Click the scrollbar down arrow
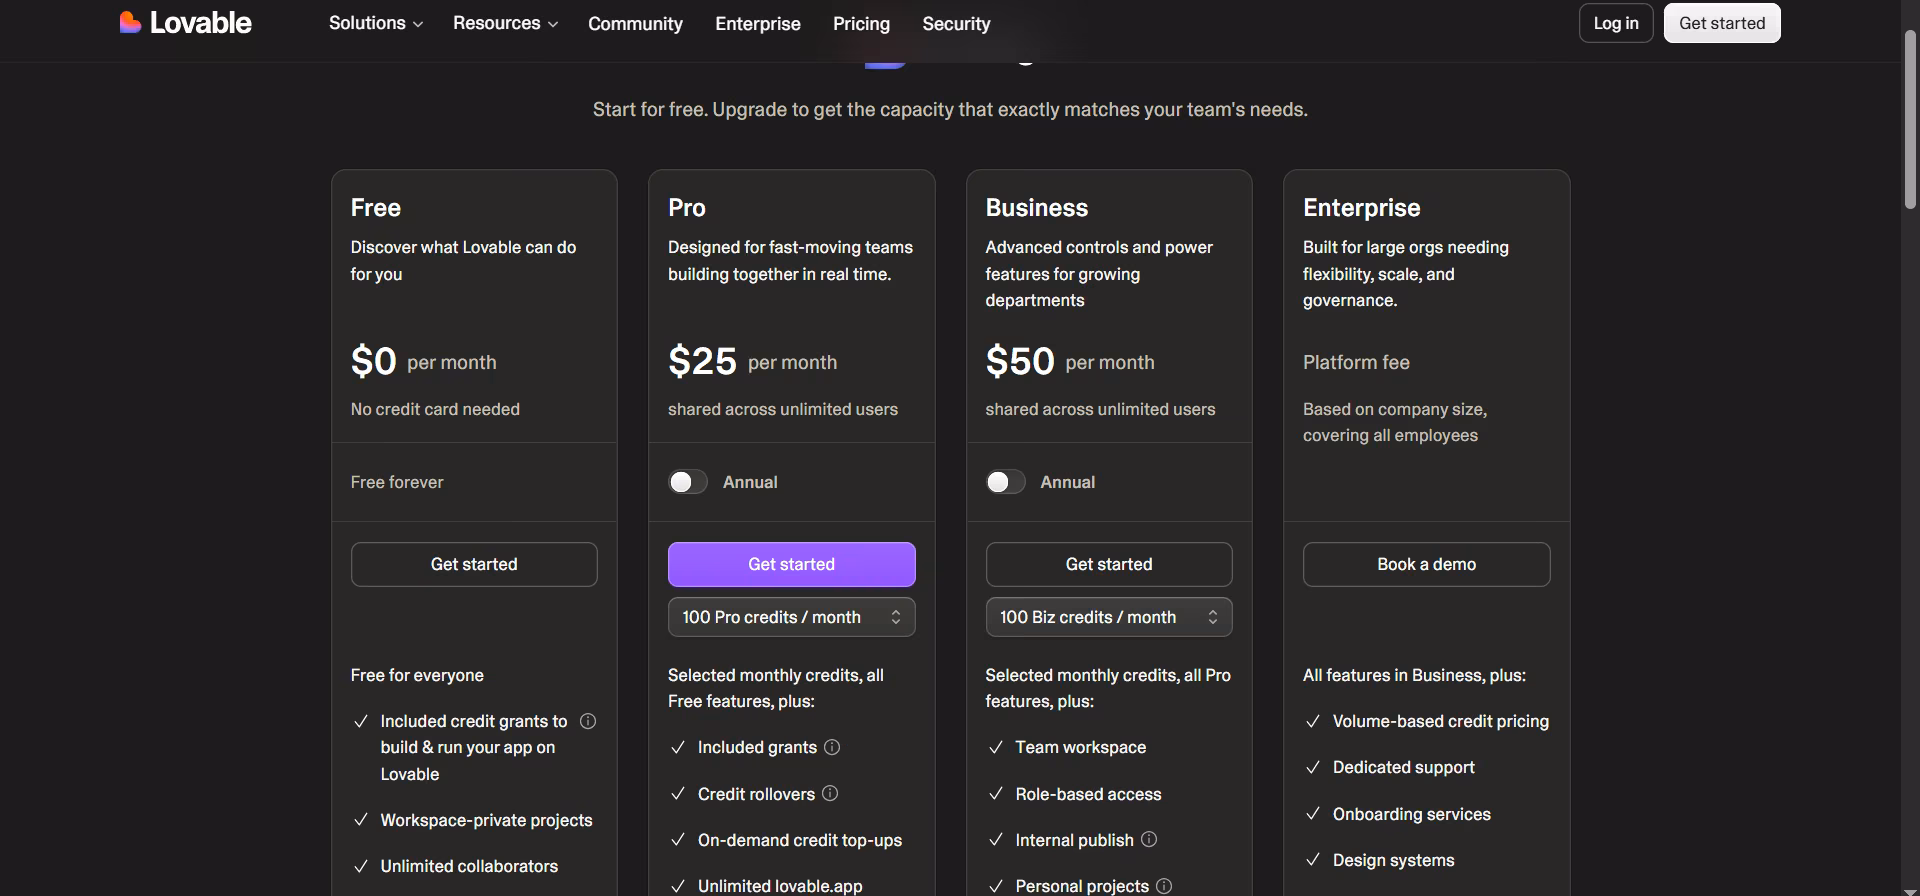 point(1910,890)
